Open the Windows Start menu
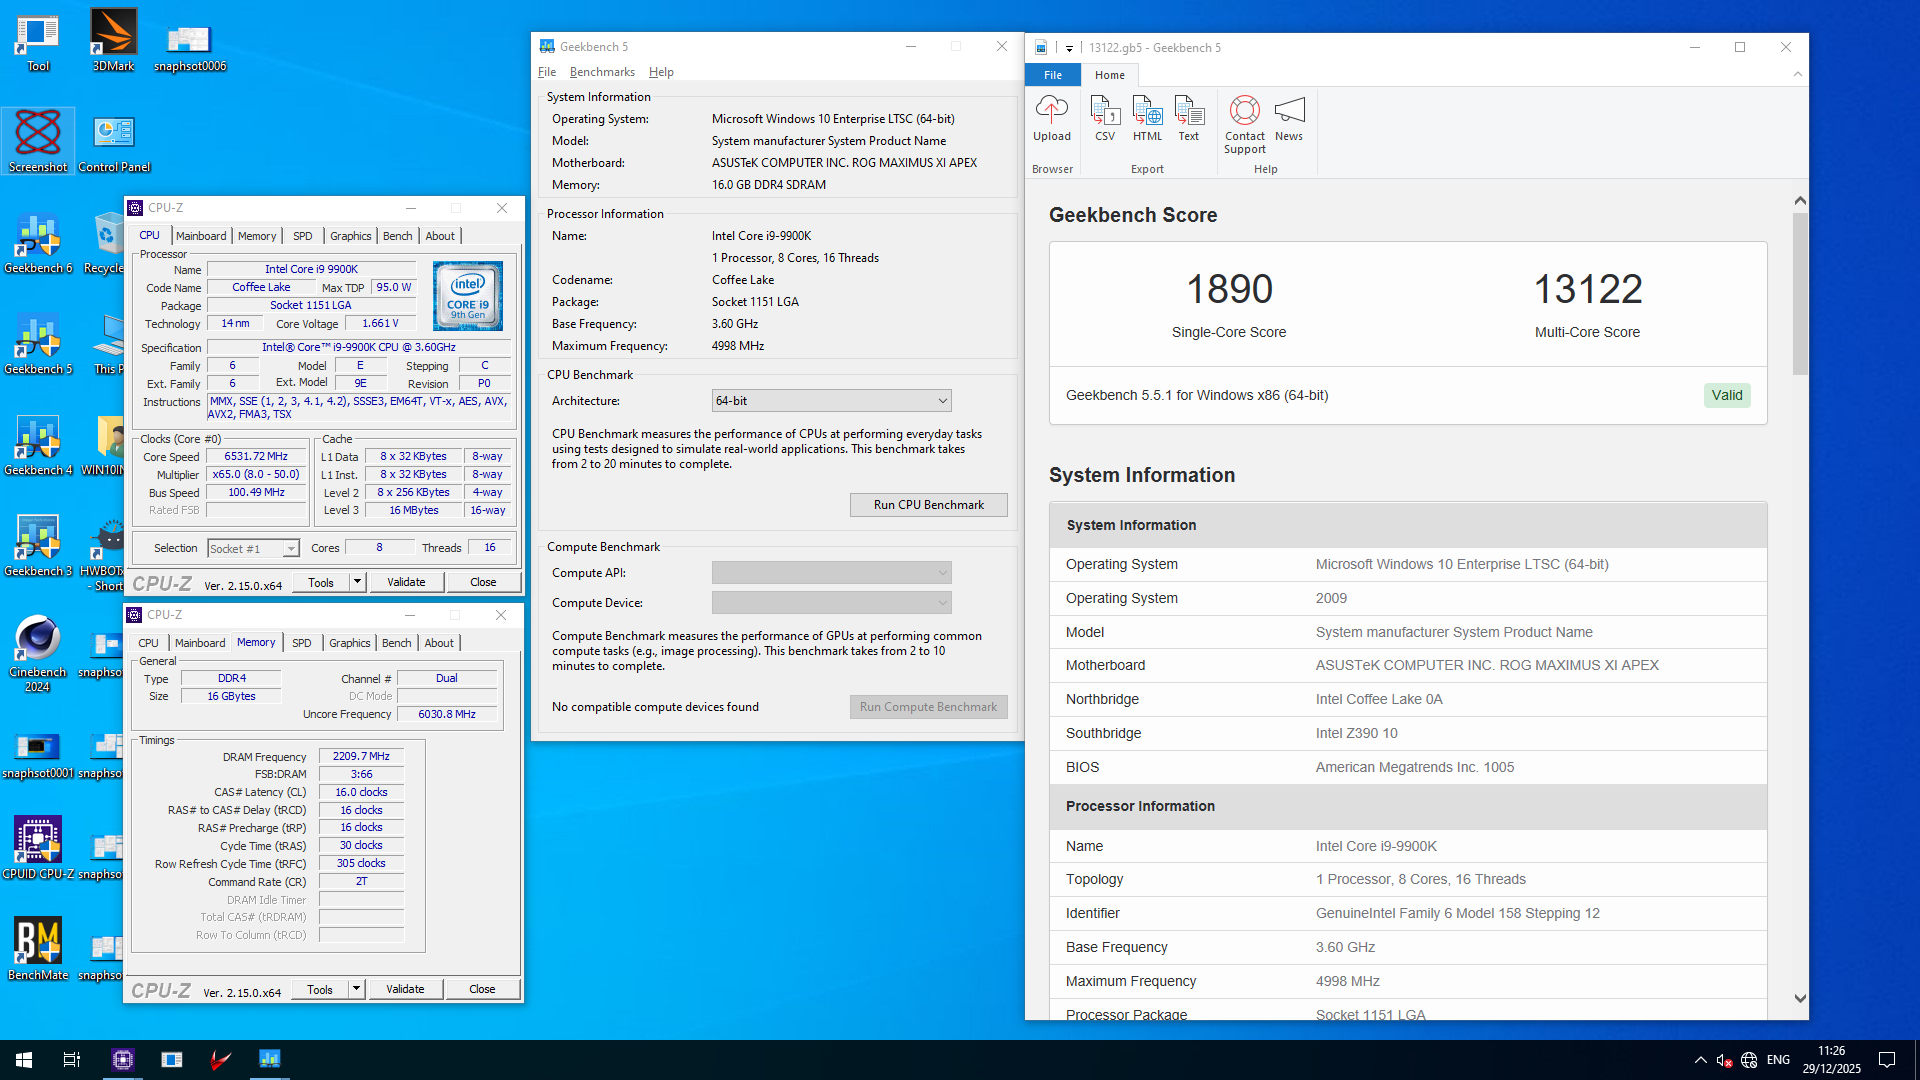1920x1080 pixels. [x=24, y=1060]
